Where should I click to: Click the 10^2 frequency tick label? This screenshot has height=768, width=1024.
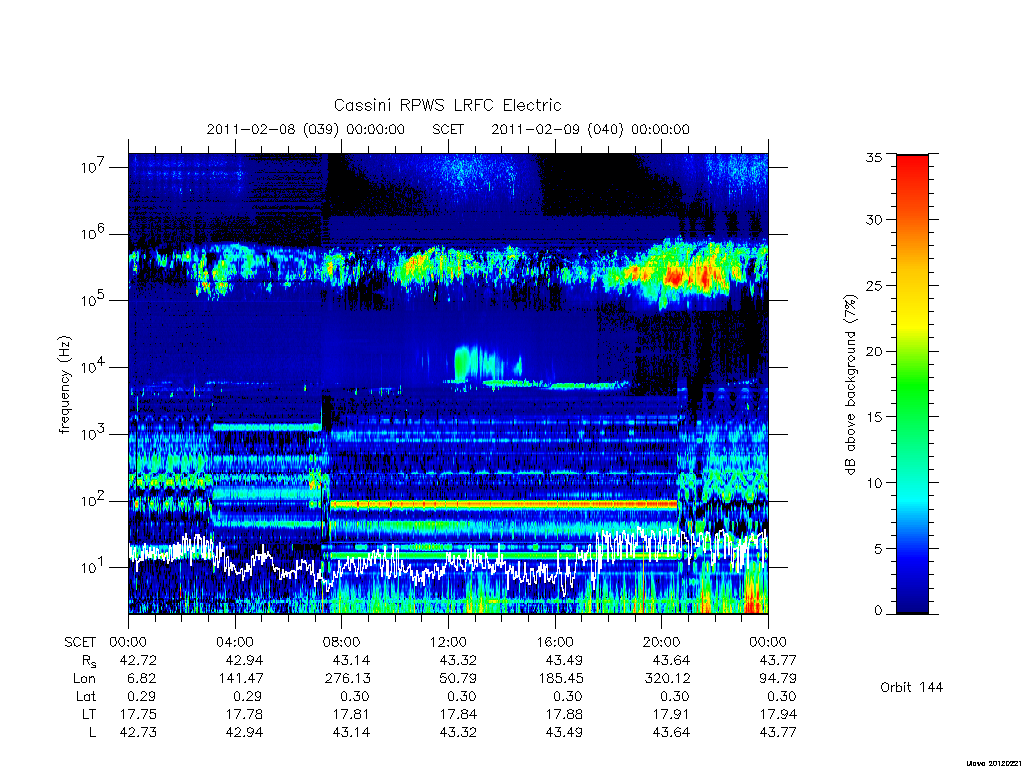[93, 501]
